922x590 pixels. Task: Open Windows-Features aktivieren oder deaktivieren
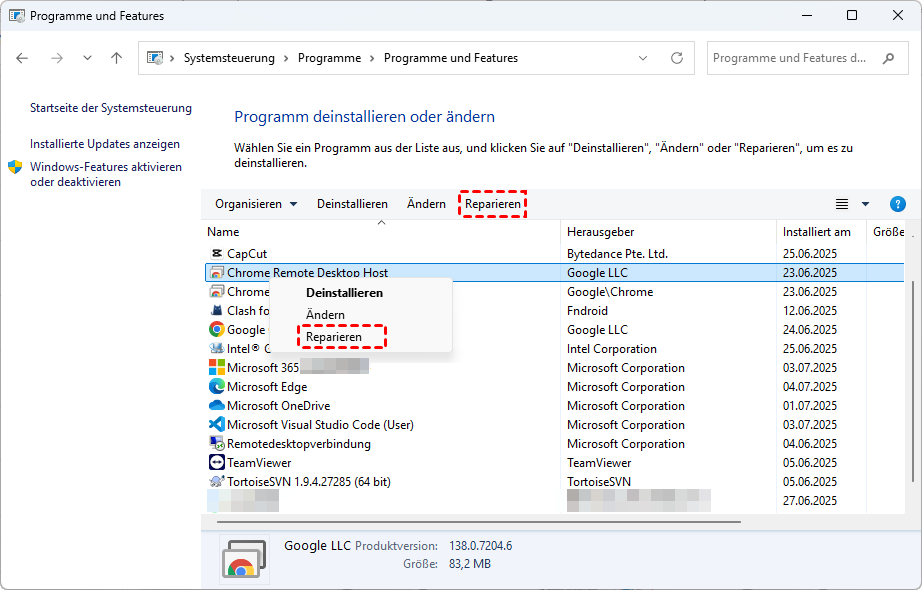105,174
